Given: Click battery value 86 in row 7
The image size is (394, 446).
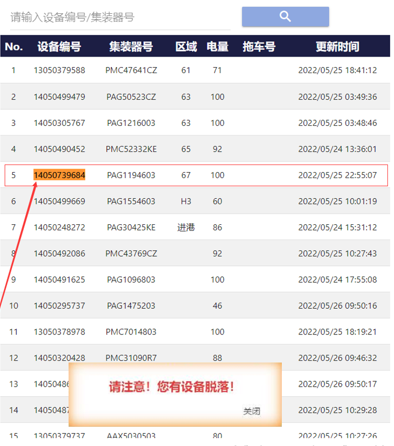Looking at the screenshot, I should 217,227.
